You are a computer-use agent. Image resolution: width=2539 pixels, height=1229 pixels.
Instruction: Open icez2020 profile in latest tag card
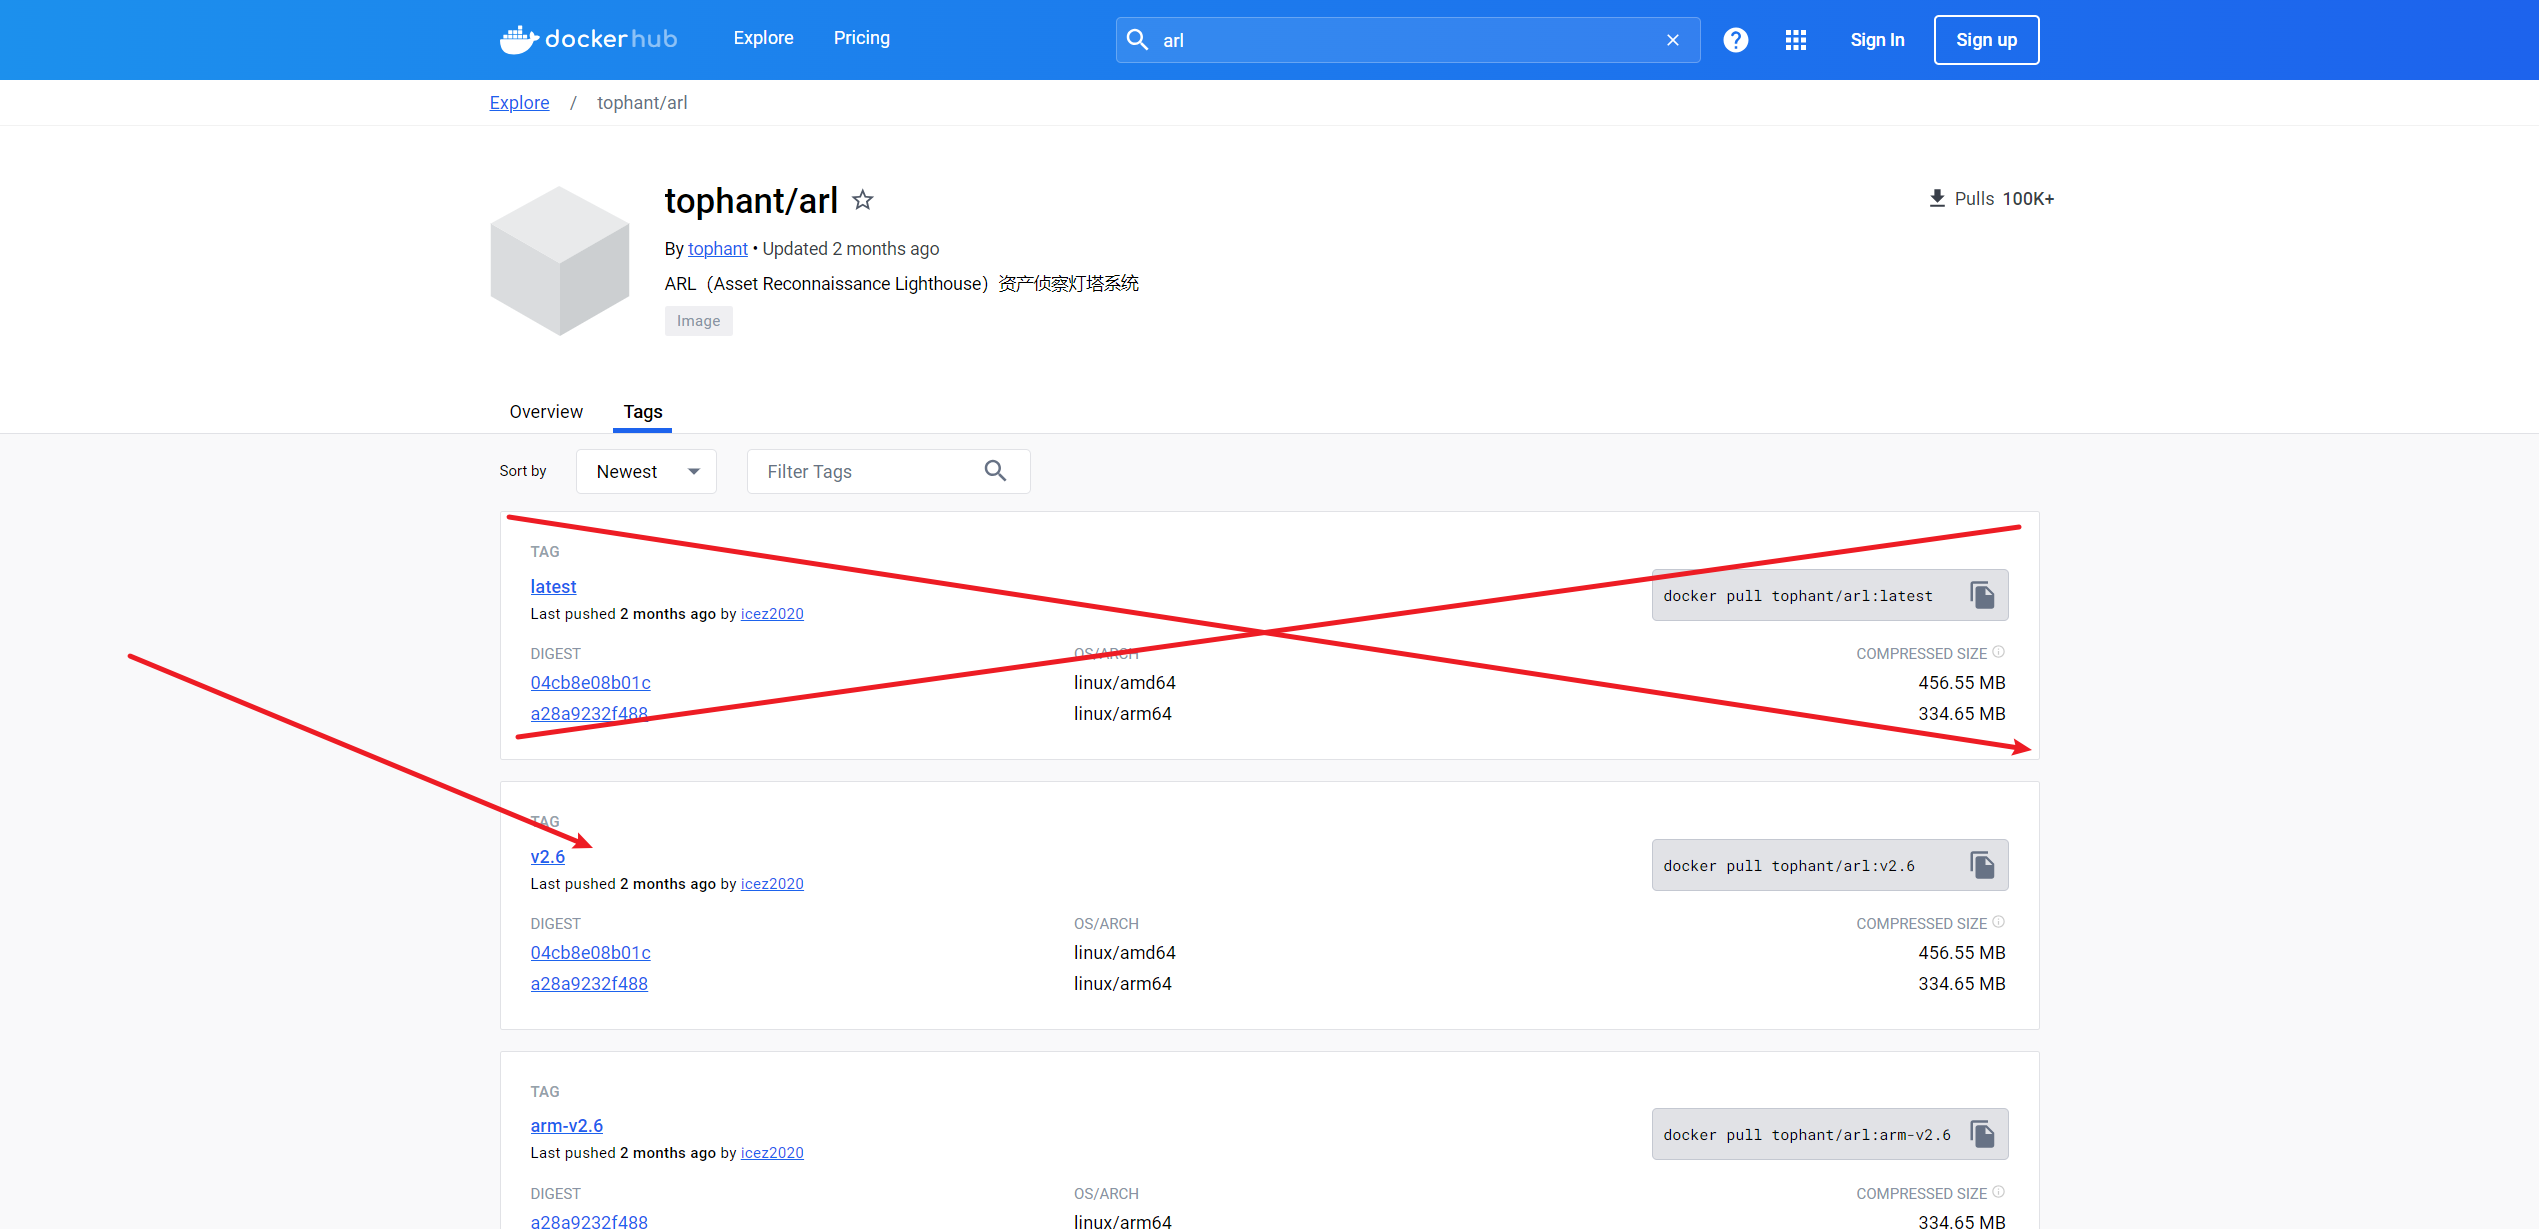(x=772, y=614)
